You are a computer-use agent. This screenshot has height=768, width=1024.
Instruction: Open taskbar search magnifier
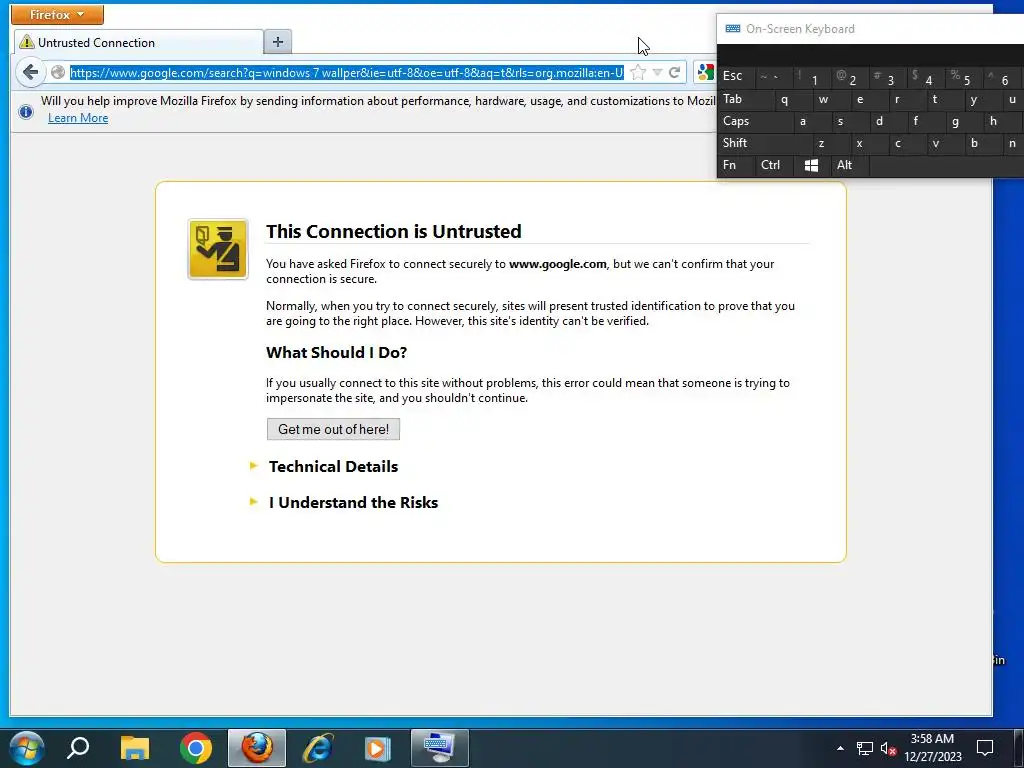tap(78, 748)
